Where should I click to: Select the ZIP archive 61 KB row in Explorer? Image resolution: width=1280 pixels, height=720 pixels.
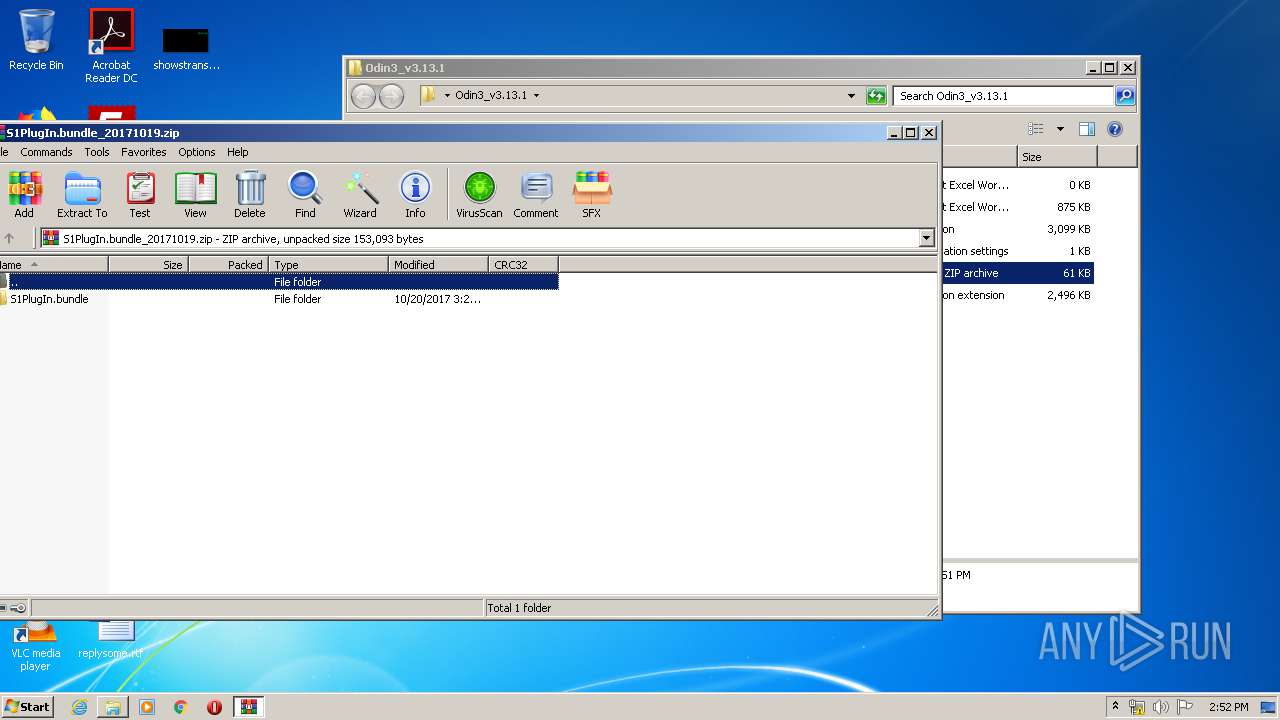point(1017,273)
